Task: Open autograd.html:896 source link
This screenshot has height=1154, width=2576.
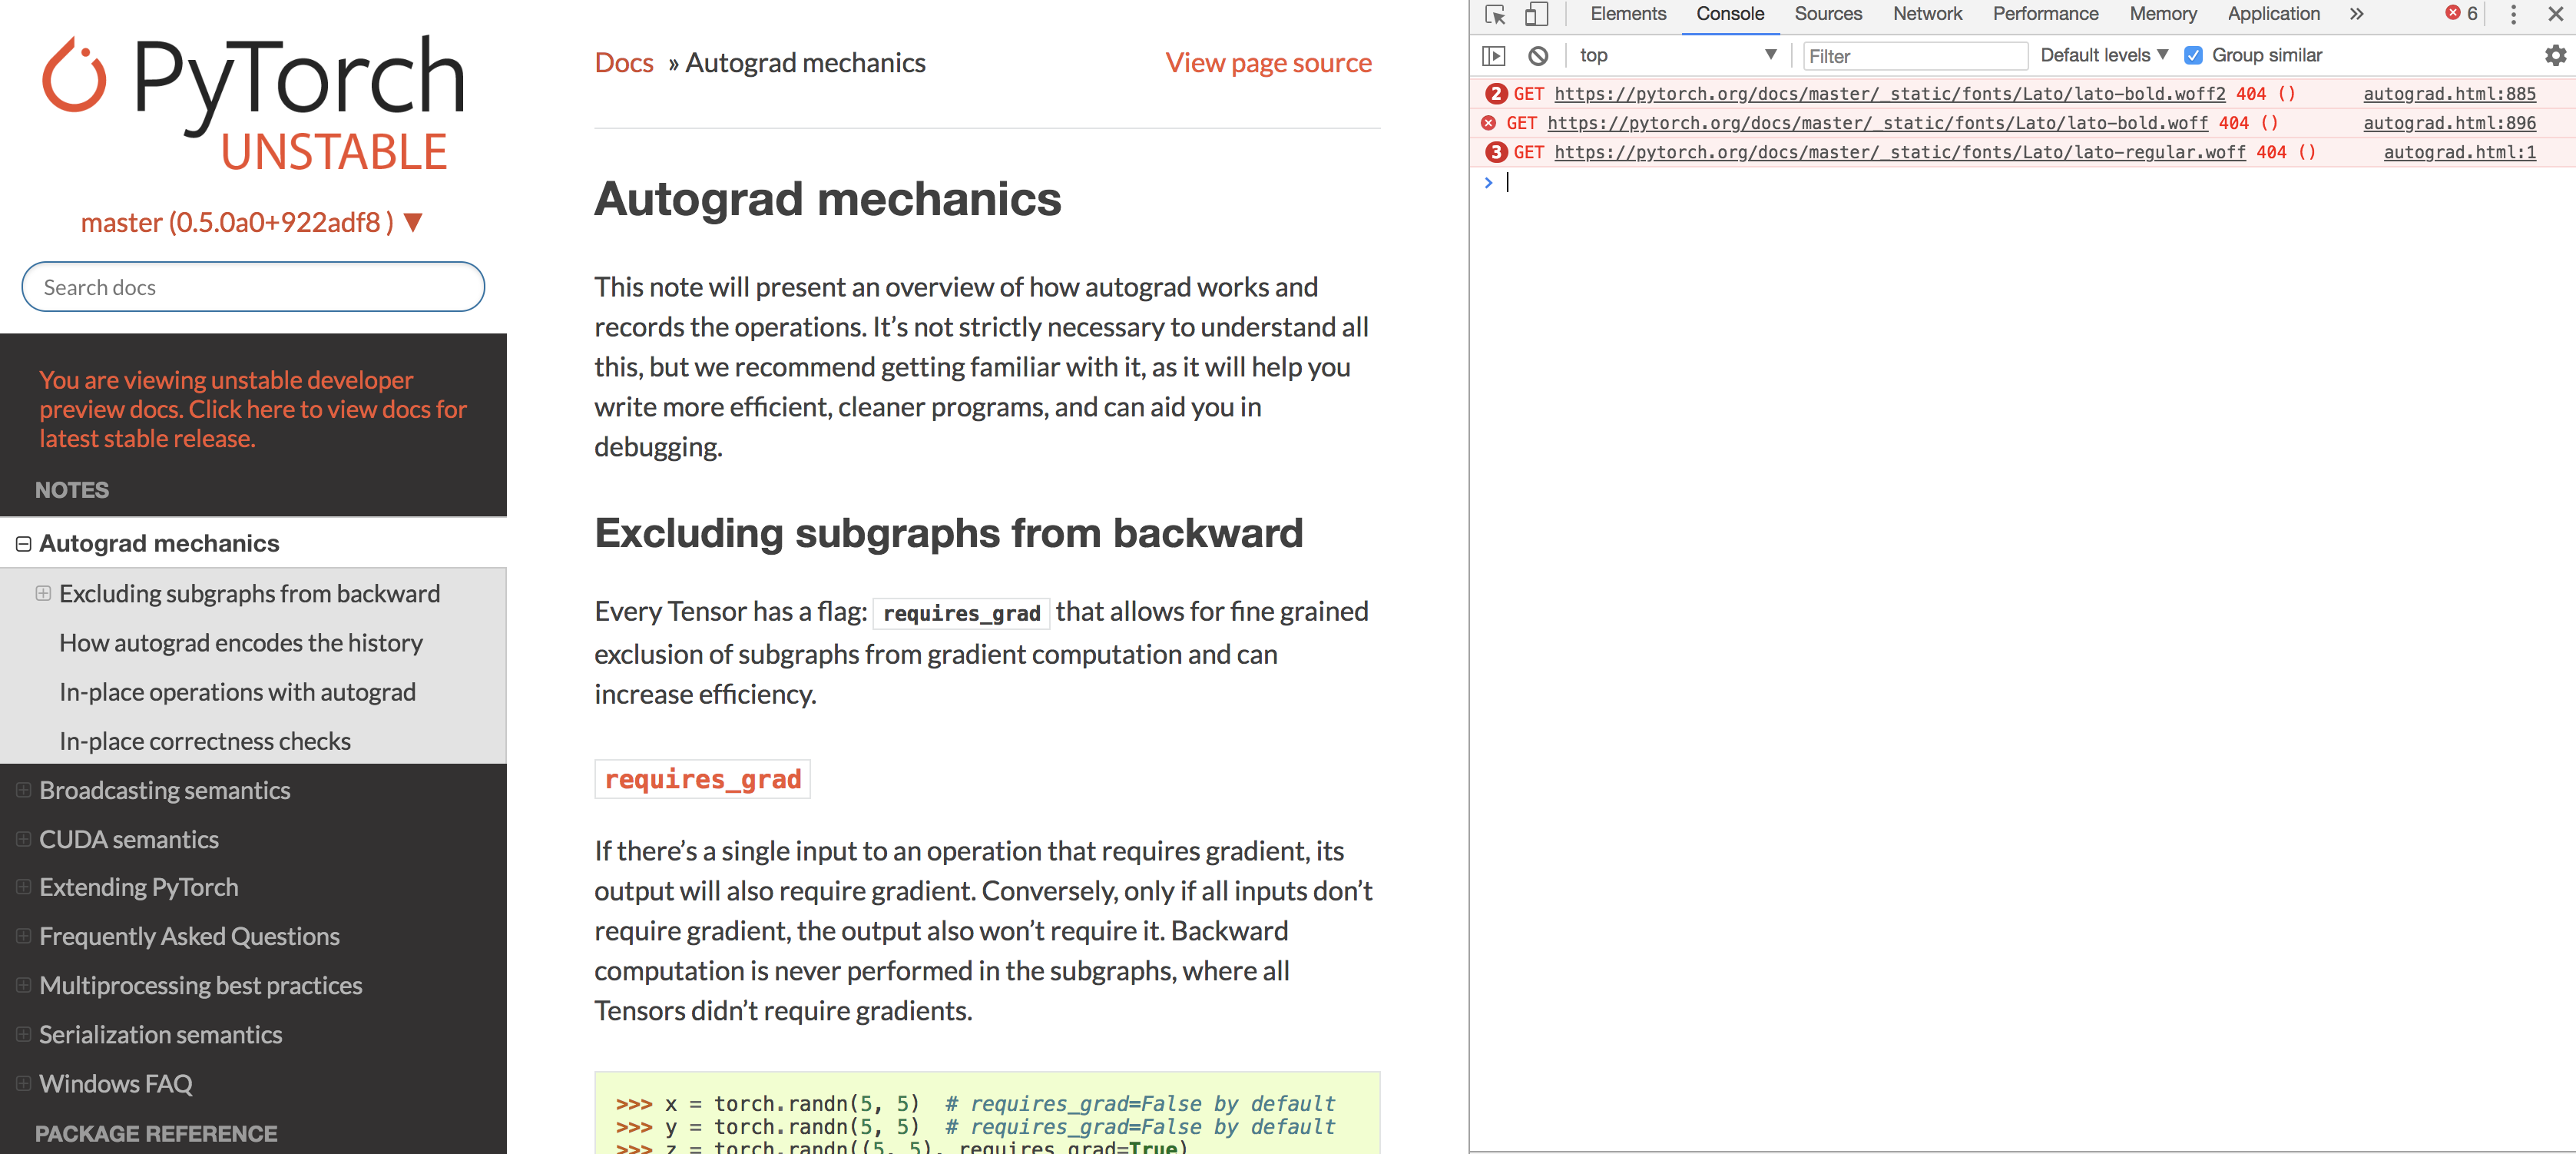Action: pos(2449,123)
